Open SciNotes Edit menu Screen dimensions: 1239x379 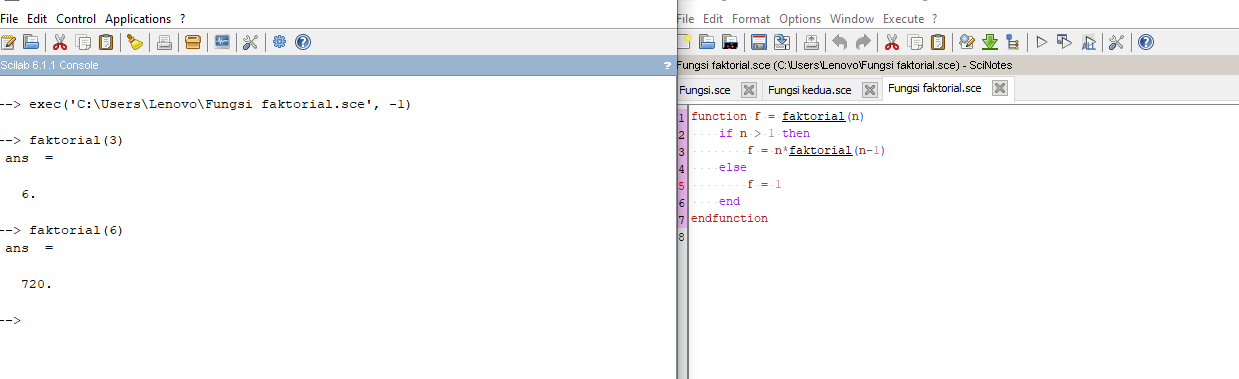point(713,18)
